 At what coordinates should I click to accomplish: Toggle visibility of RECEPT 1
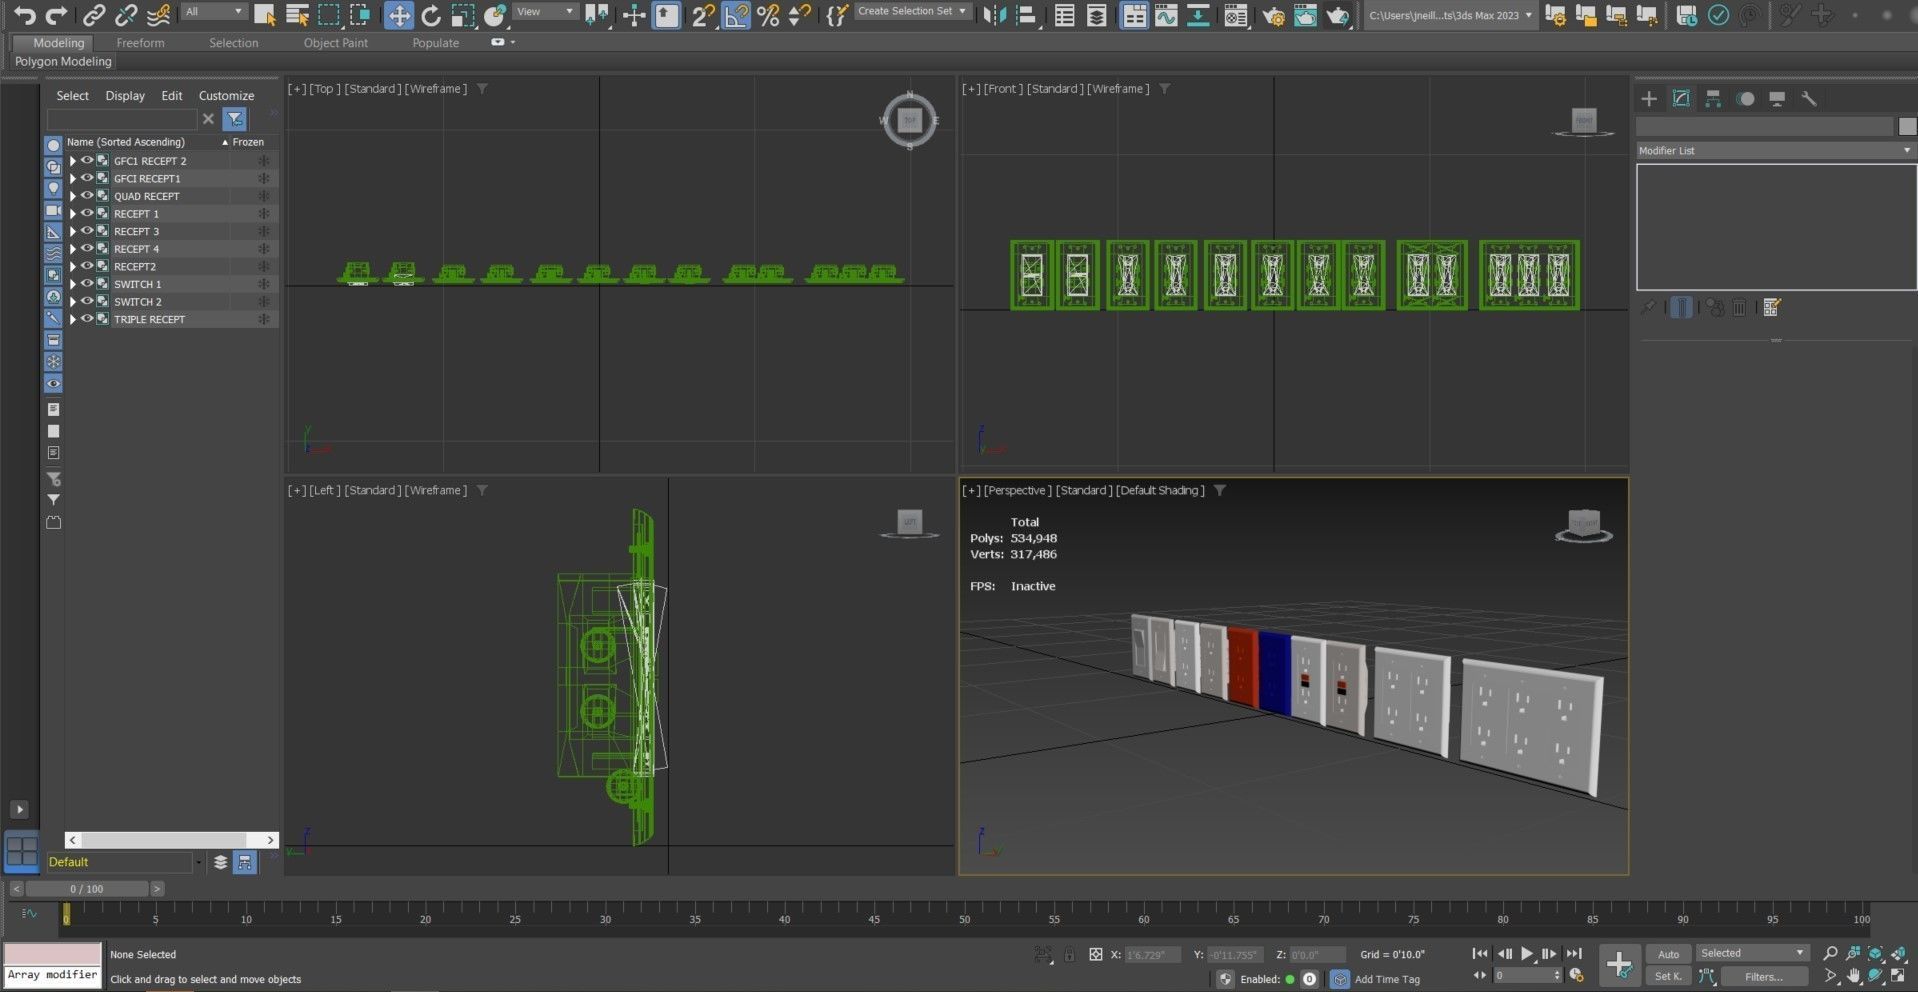(x=87, y=213)
